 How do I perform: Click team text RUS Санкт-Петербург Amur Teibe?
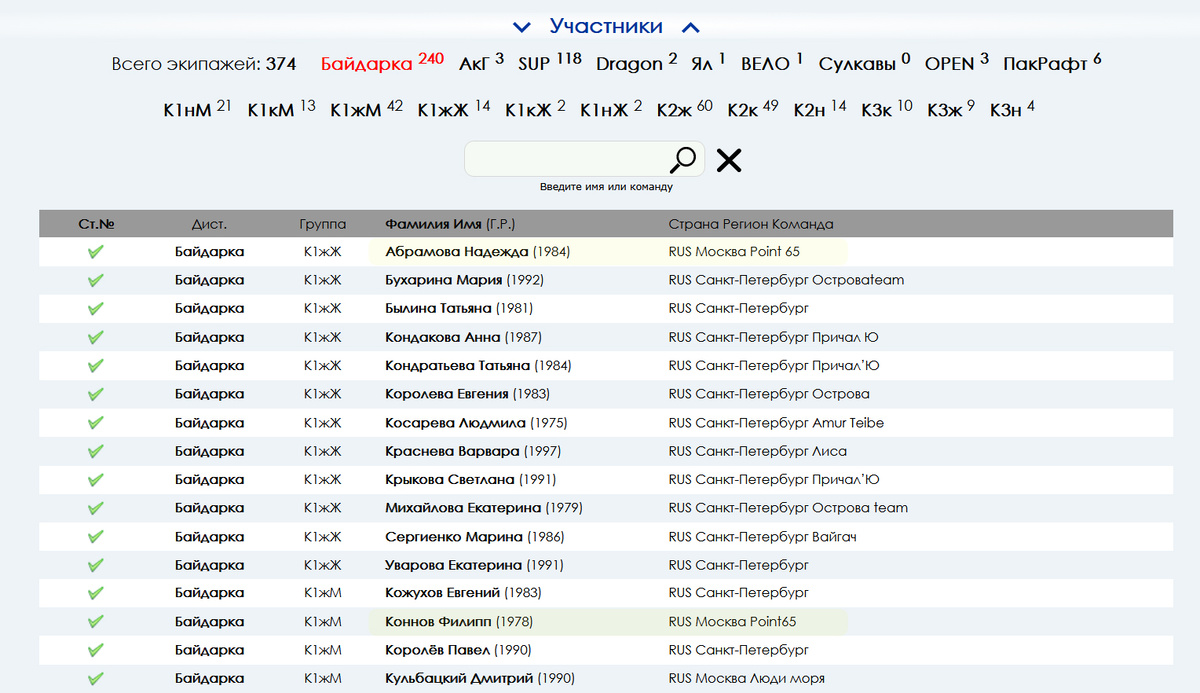click(x=776, y=423)
